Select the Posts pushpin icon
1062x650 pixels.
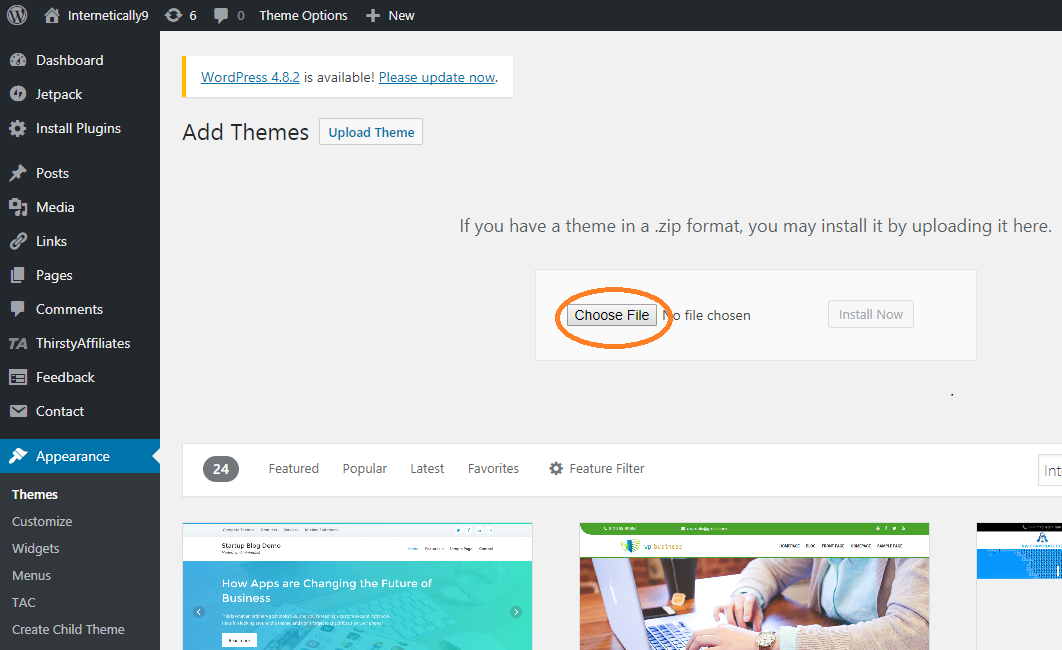tap(18, 173)
